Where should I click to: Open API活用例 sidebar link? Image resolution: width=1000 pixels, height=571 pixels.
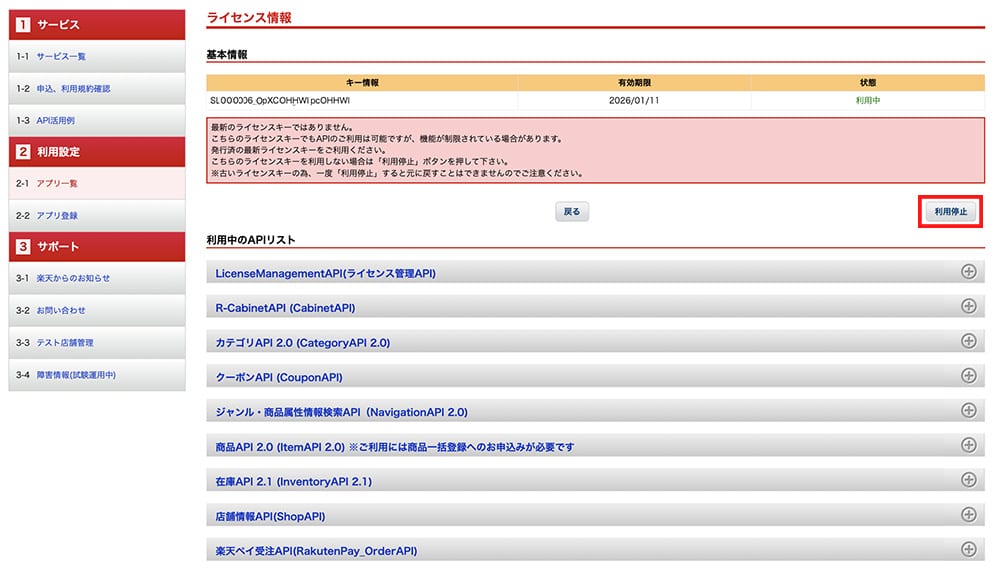(55, 121)
